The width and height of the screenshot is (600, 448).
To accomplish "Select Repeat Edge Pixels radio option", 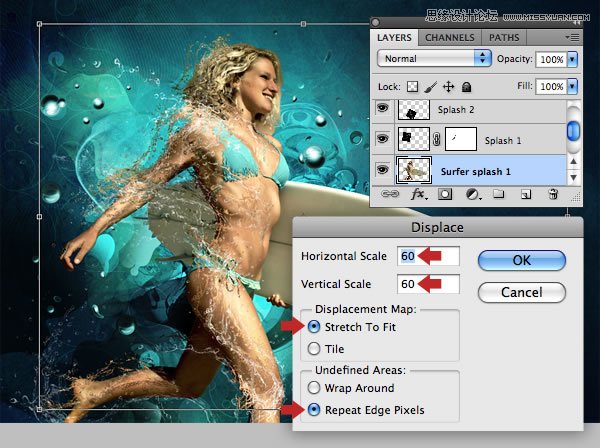I will 314,410.
